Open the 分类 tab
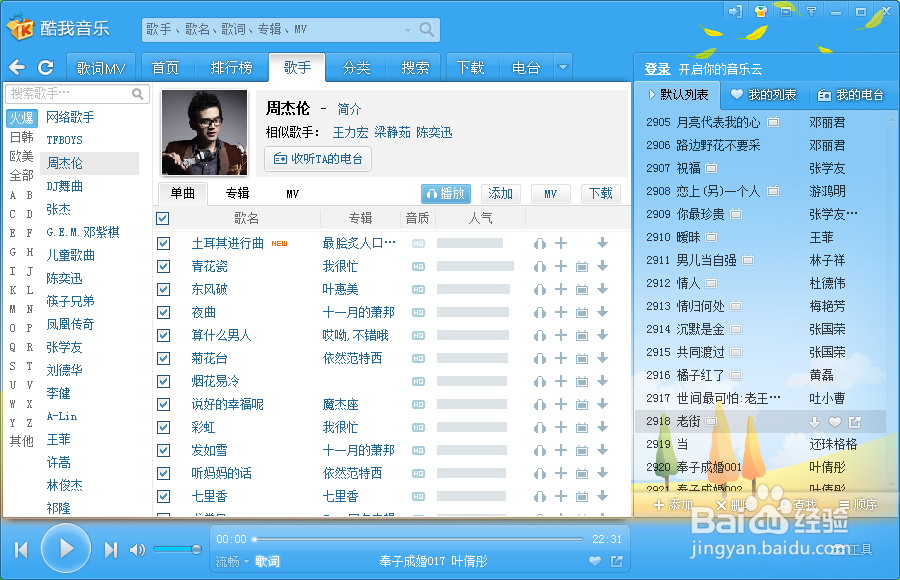The height and width of the screenshot is (580, 900). pos(356,68)
